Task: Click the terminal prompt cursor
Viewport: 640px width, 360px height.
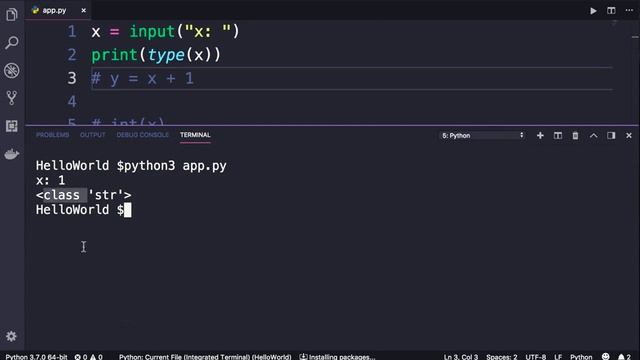Action: click(128, 210)
